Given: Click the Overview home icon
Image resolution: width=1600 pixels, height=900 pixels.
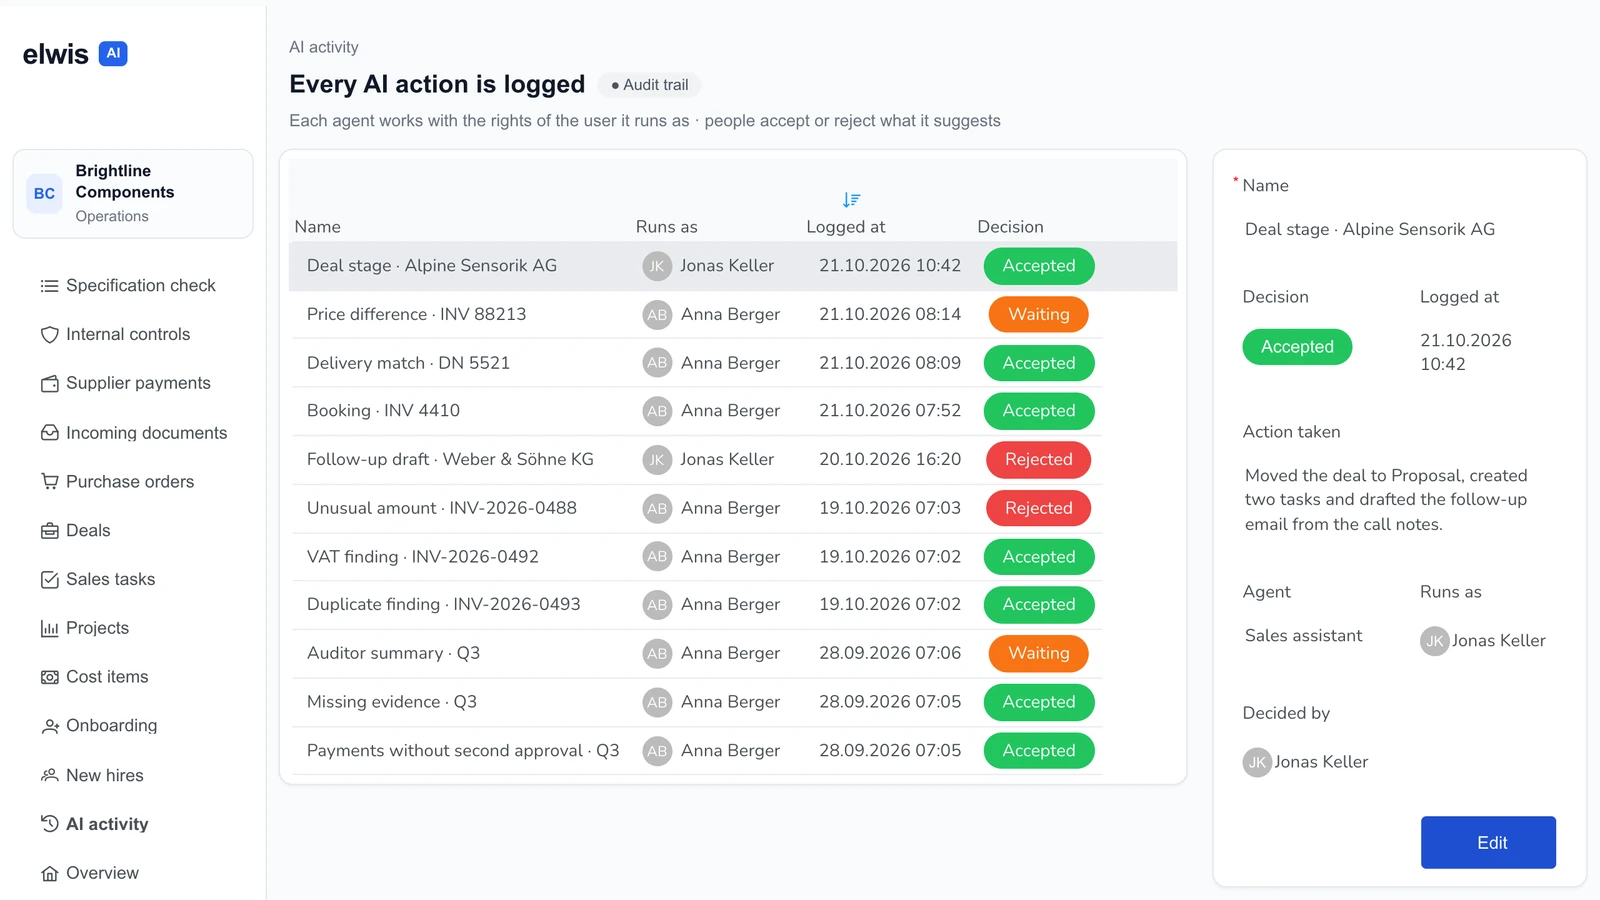Looking at the screenshot, I should (49, 873).
